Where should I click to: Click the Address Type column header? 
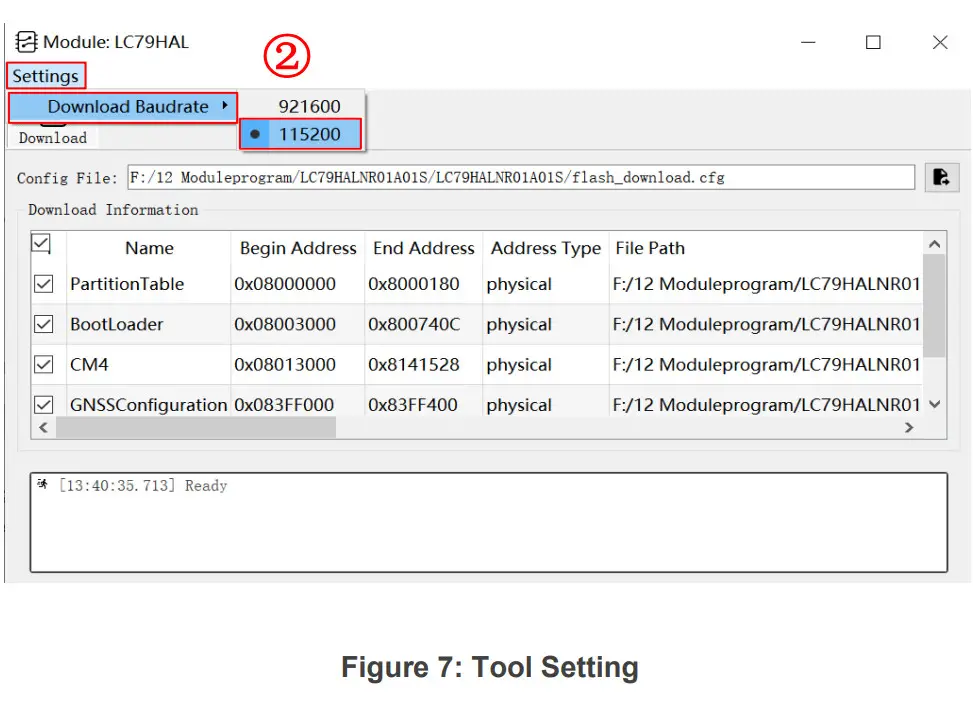click(546, 248)
